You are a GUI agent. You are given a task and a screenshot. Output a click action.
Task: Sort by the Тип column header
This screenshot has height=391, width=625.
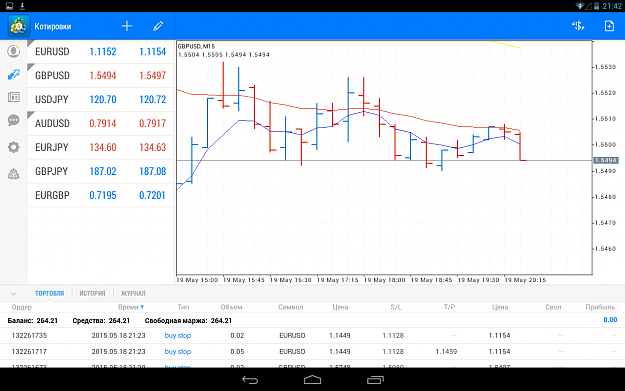(x=183, y=307)
